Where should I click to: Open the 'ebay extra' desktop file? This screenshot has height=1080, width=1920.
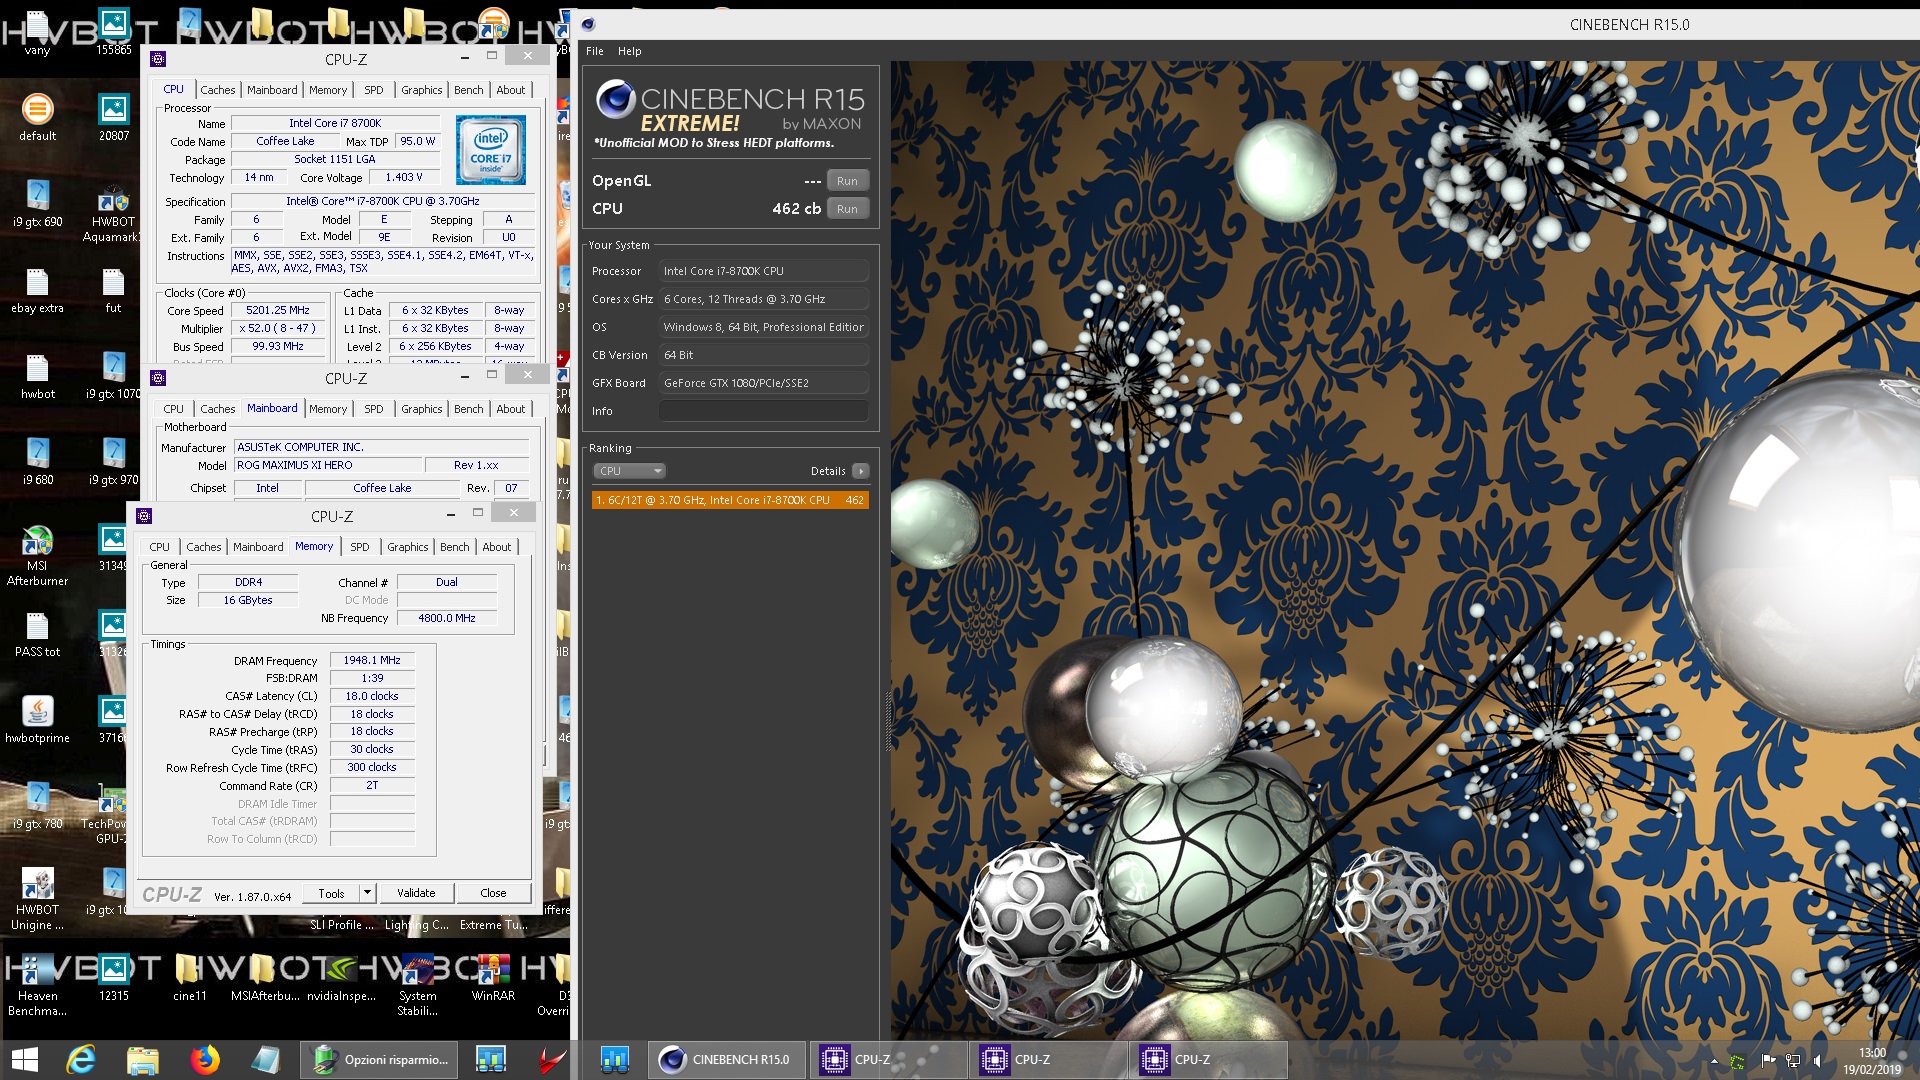[x=37, y=290]
